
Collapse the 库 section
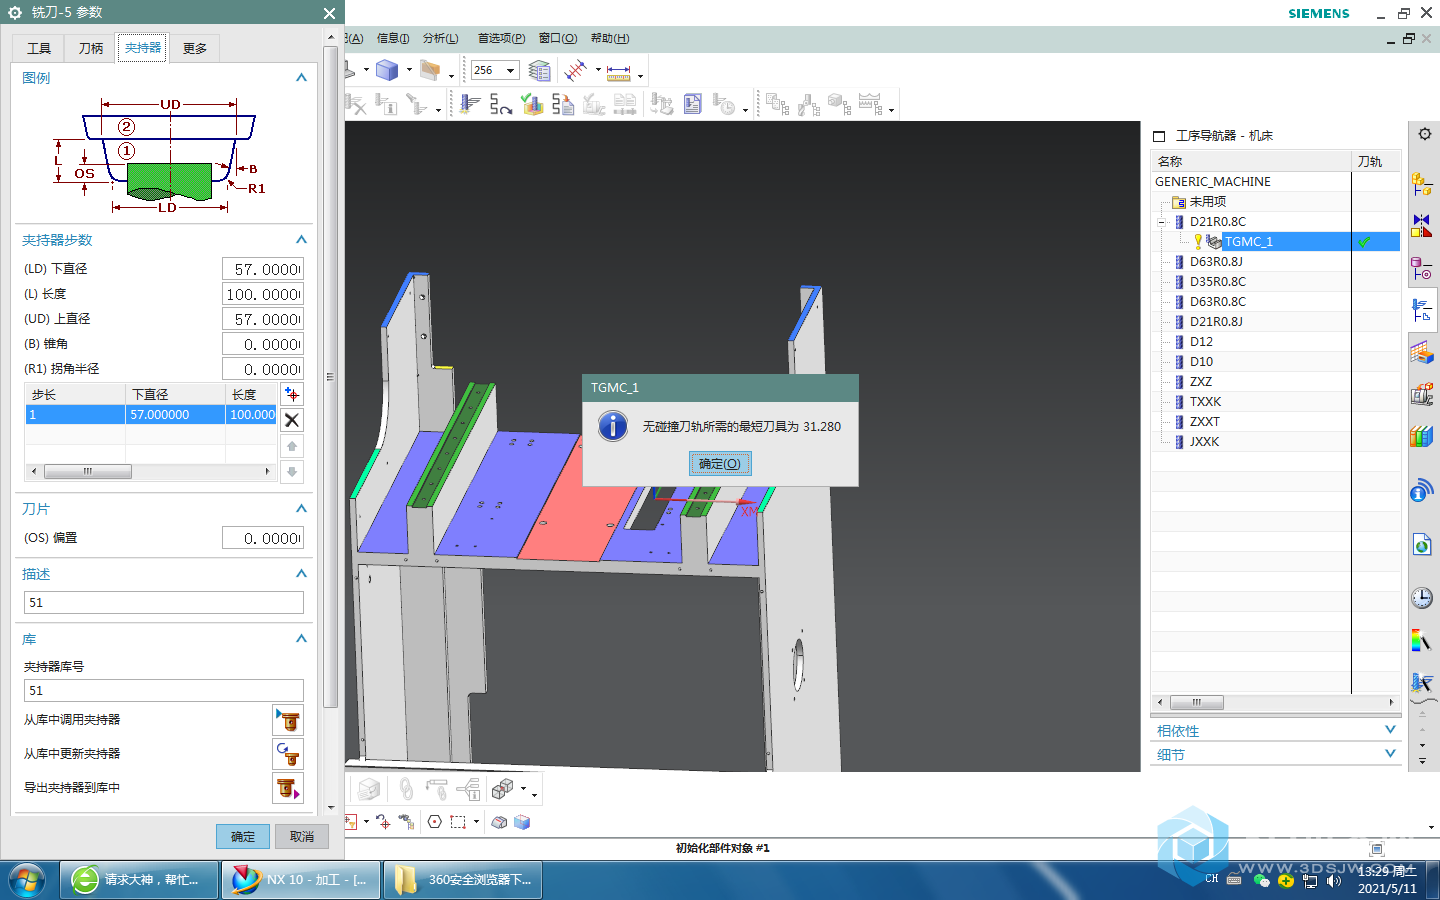pos(301,638)
